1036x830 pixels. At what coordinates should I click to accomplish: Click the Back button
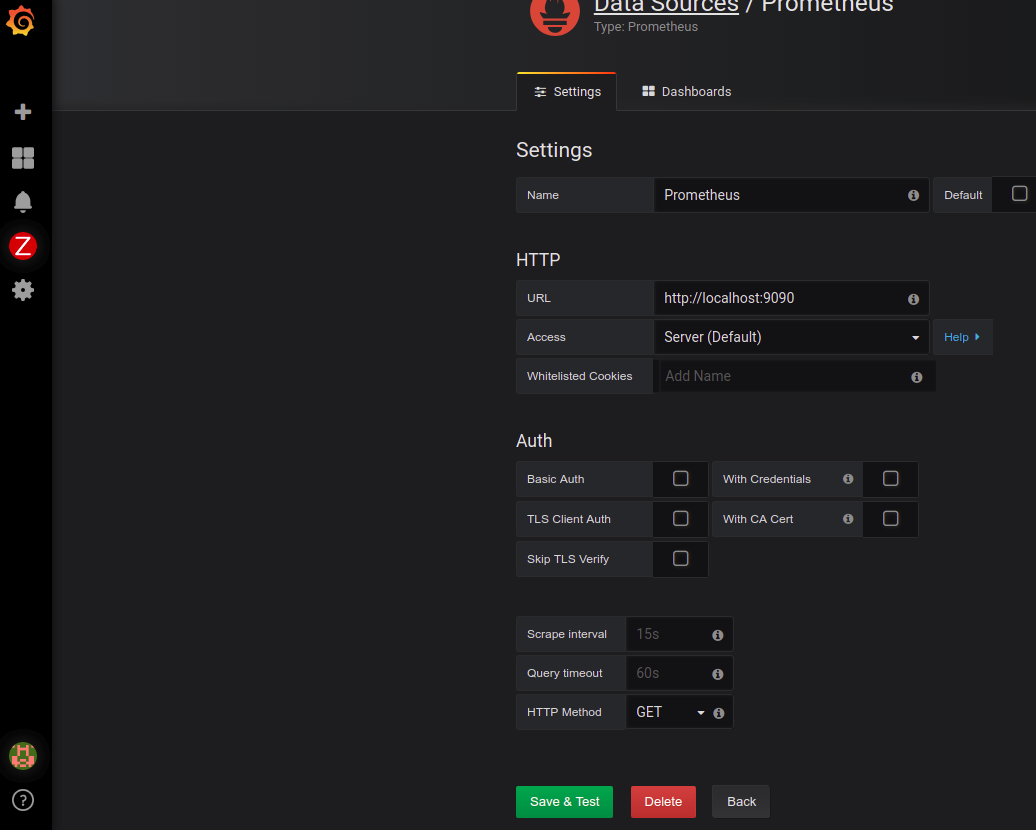tap(741, 802)
